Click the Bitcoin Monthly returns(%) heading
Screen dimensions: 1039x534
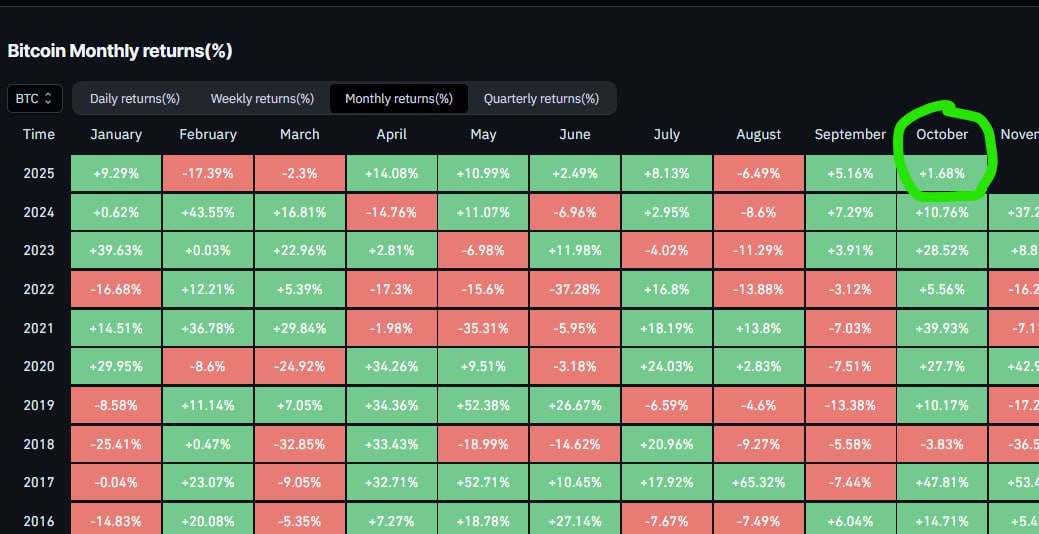tap(120, 50)
